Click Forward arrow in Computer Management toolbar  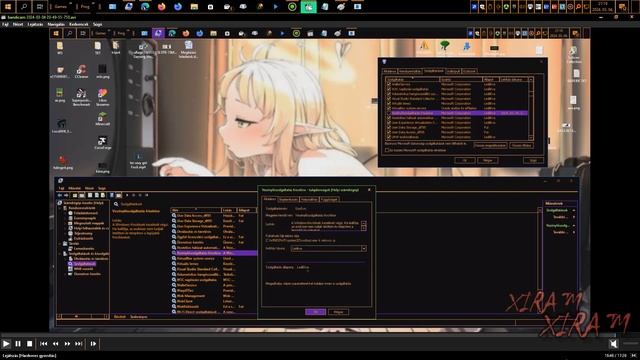tap(66, 196)
